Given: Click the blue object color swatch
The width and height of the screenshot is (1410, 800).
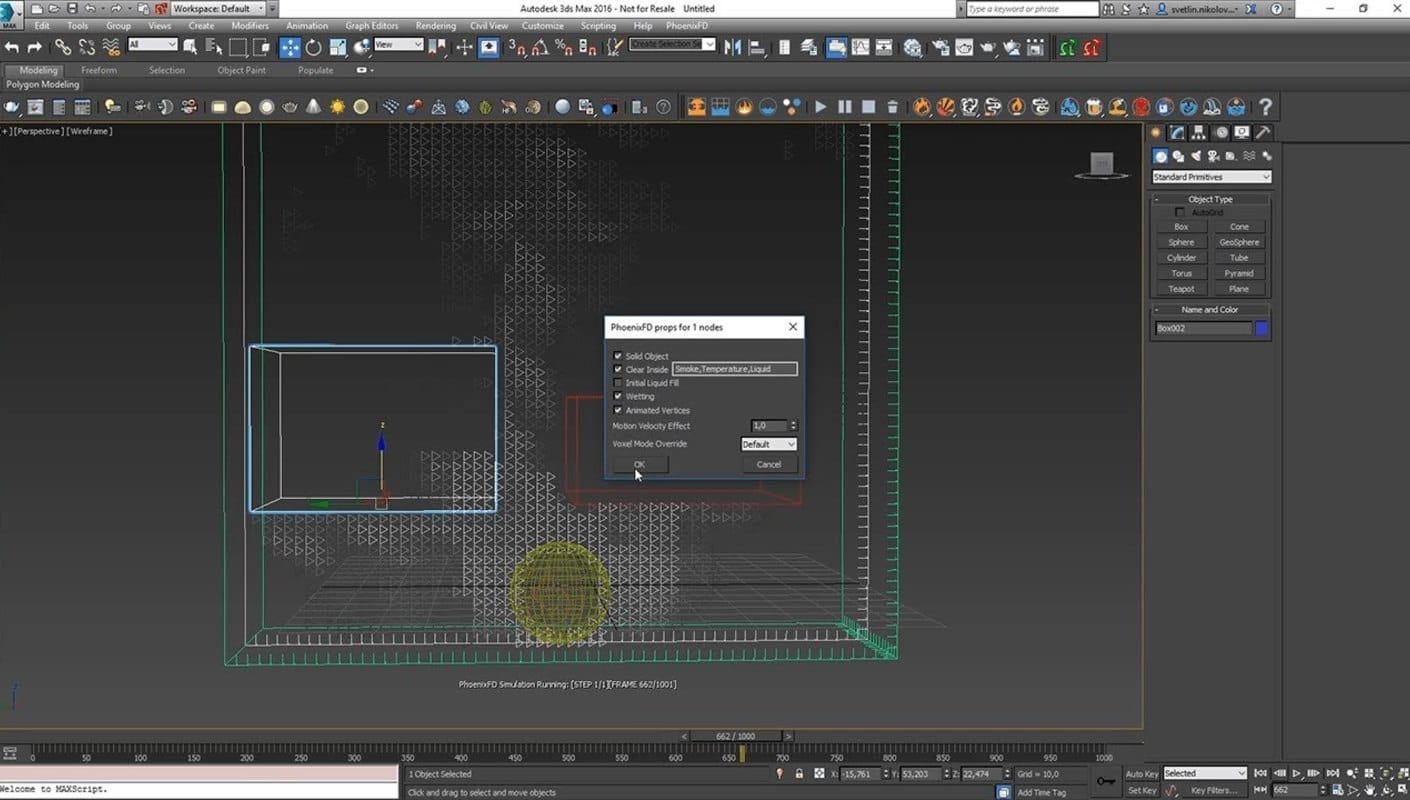Looking at the screenshot, I should tap(1262, 328).
